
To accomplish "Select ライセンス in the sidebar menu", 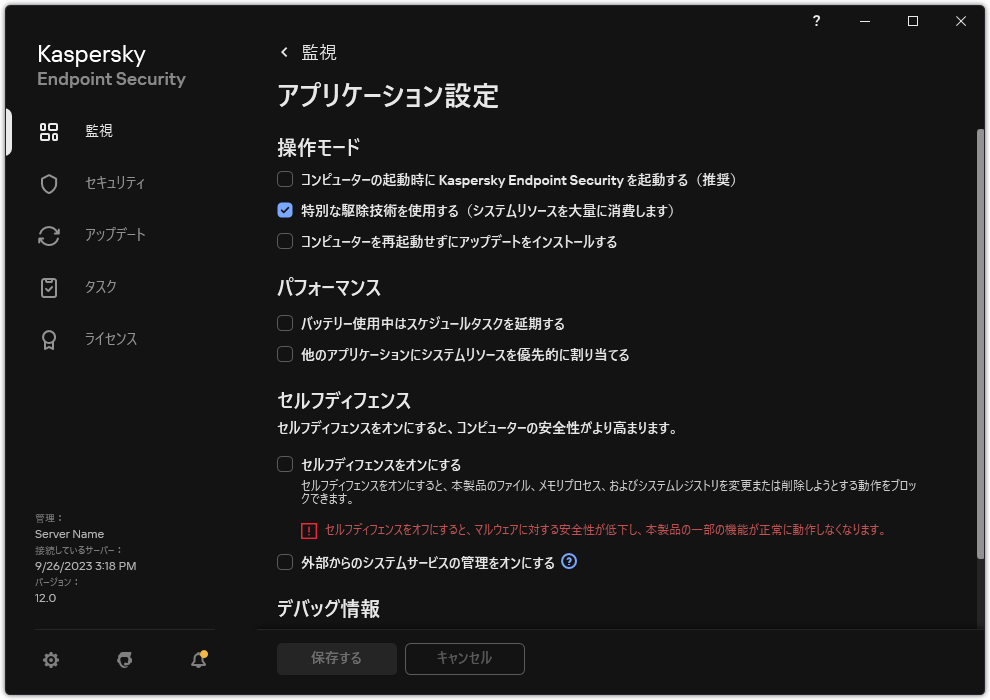I will [49, 339].
